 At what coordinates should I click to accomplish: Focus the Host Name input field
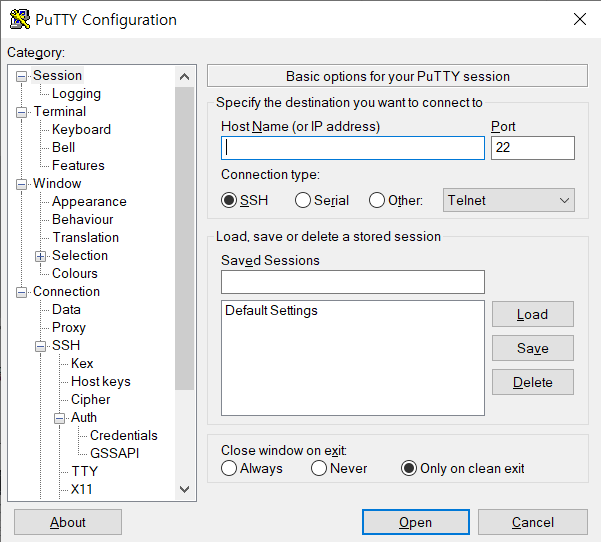pyautogui.click(x=353, y=148)
